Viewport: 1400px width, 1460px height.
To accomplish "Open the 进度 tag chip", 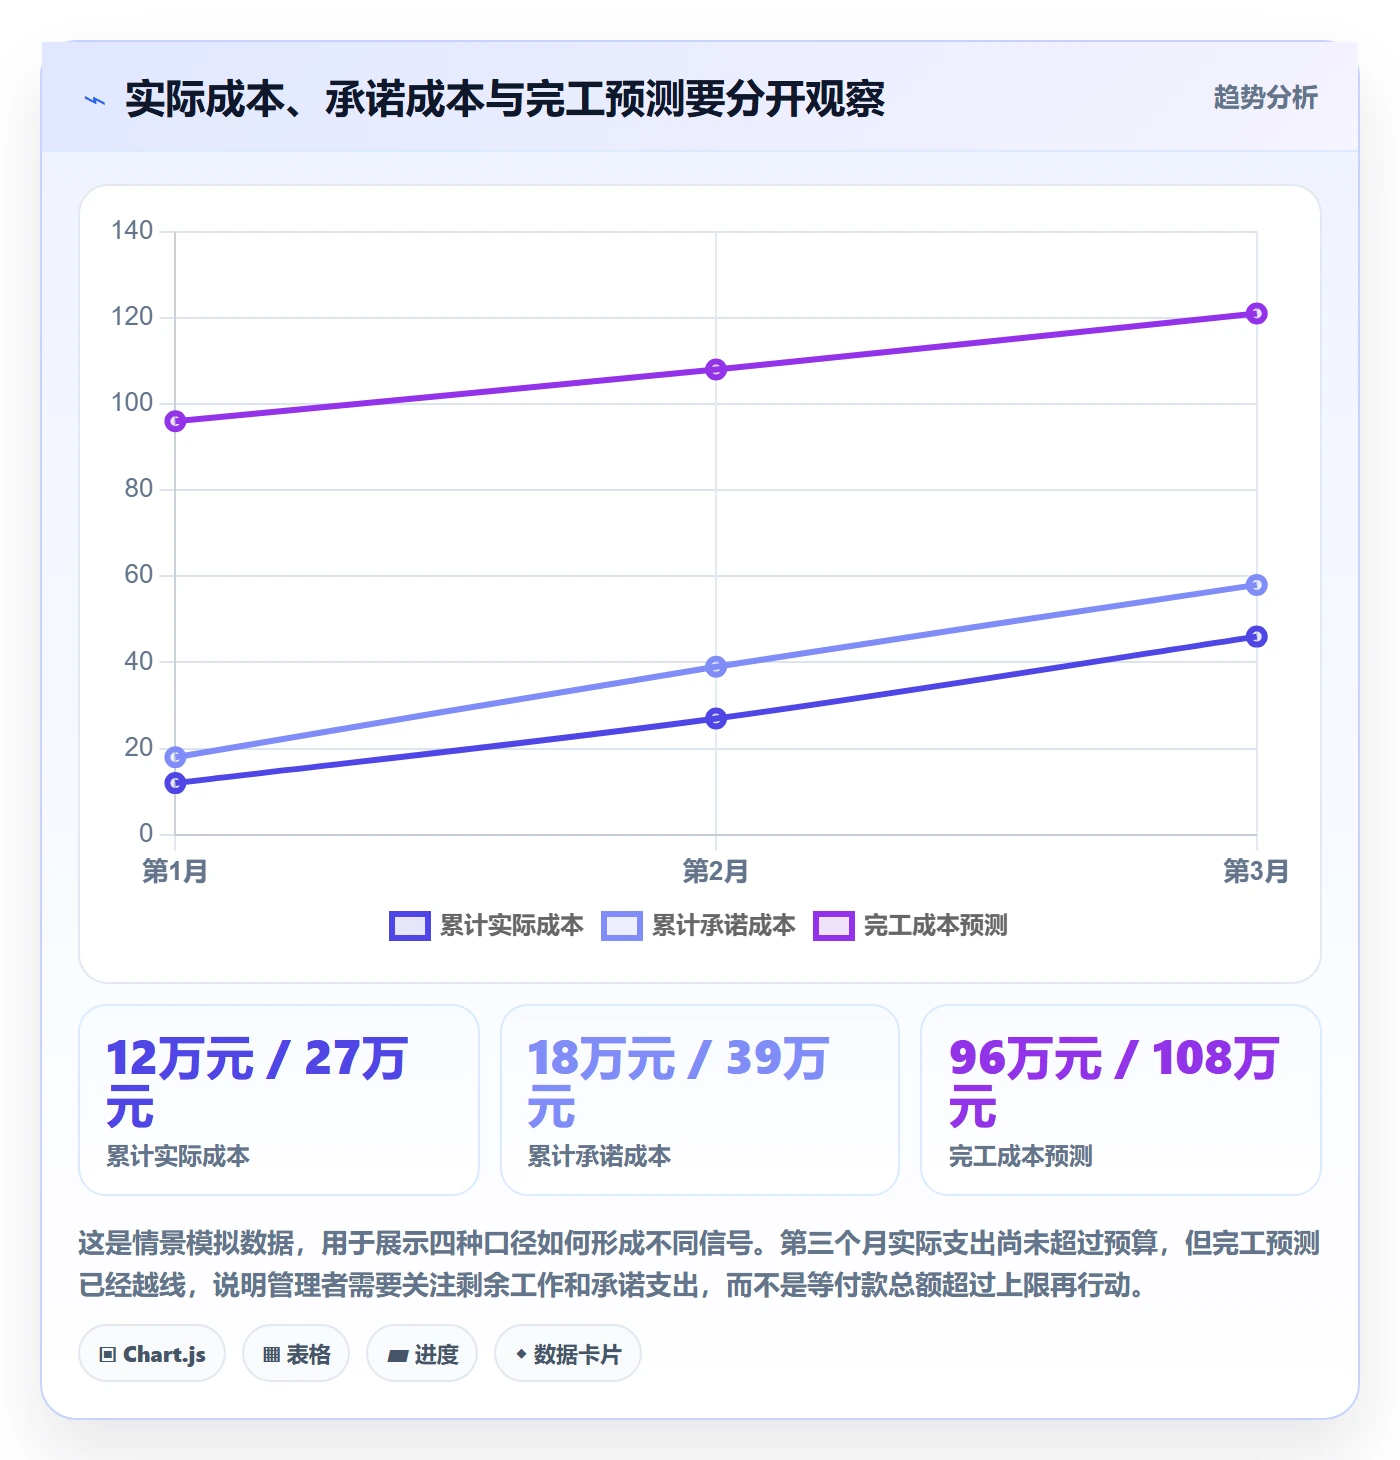I will [422, 1354].
